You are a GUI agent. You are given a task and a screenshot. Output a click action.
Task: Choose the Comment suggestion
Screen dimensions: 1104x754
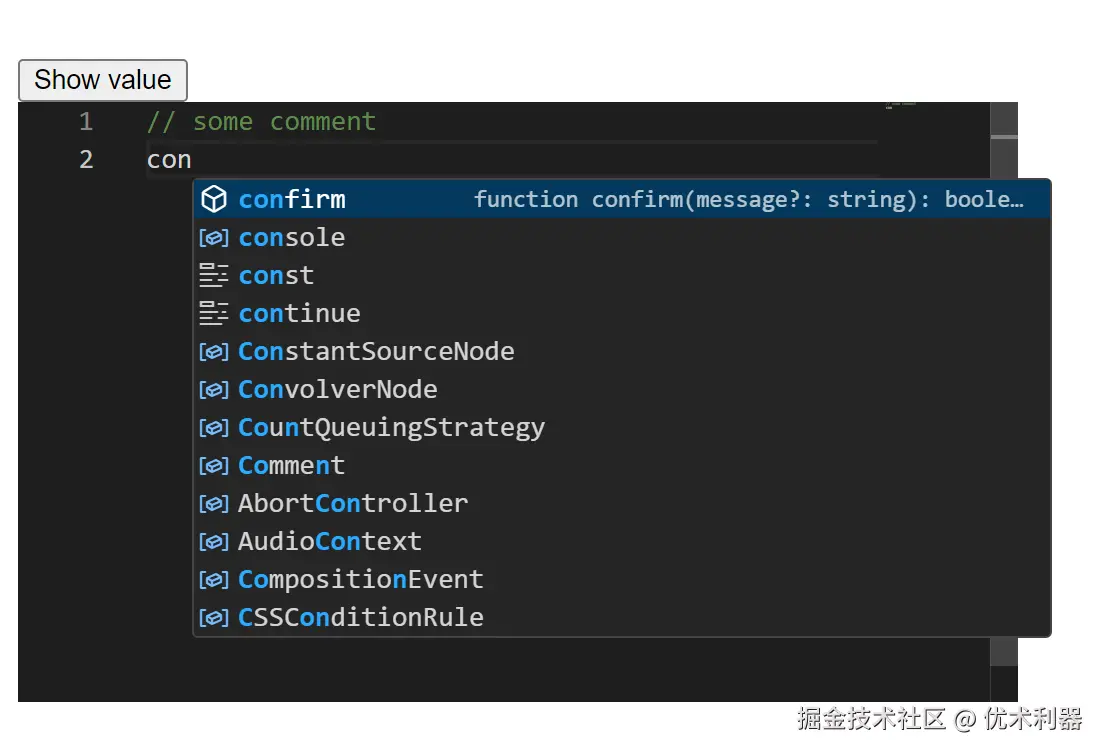[292, 466]
